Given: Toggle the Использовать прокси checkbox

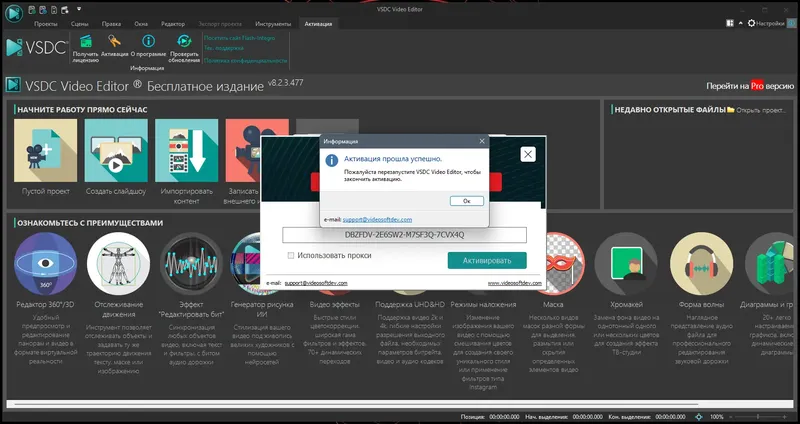Looking at the screenshot, I should tap(291, 256).
